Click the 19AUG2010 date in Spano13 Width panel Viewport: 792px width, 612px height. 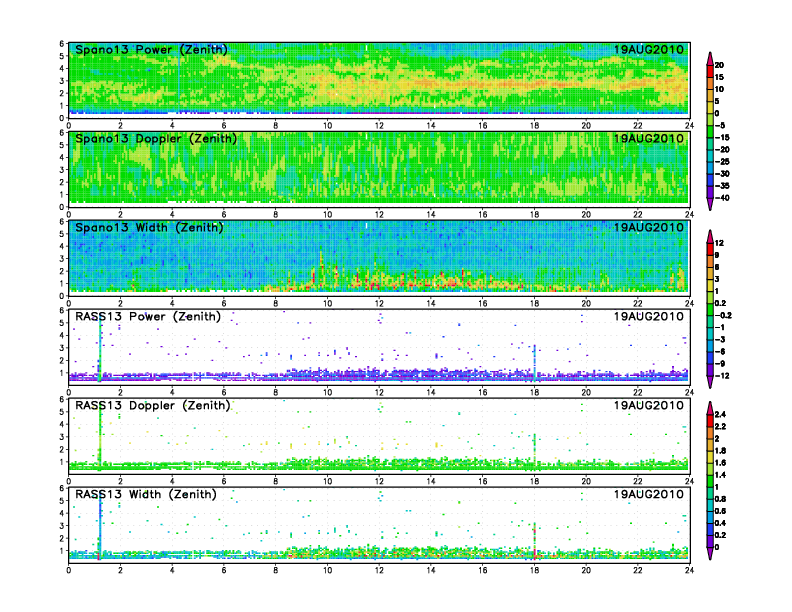(x=649, y=227)
